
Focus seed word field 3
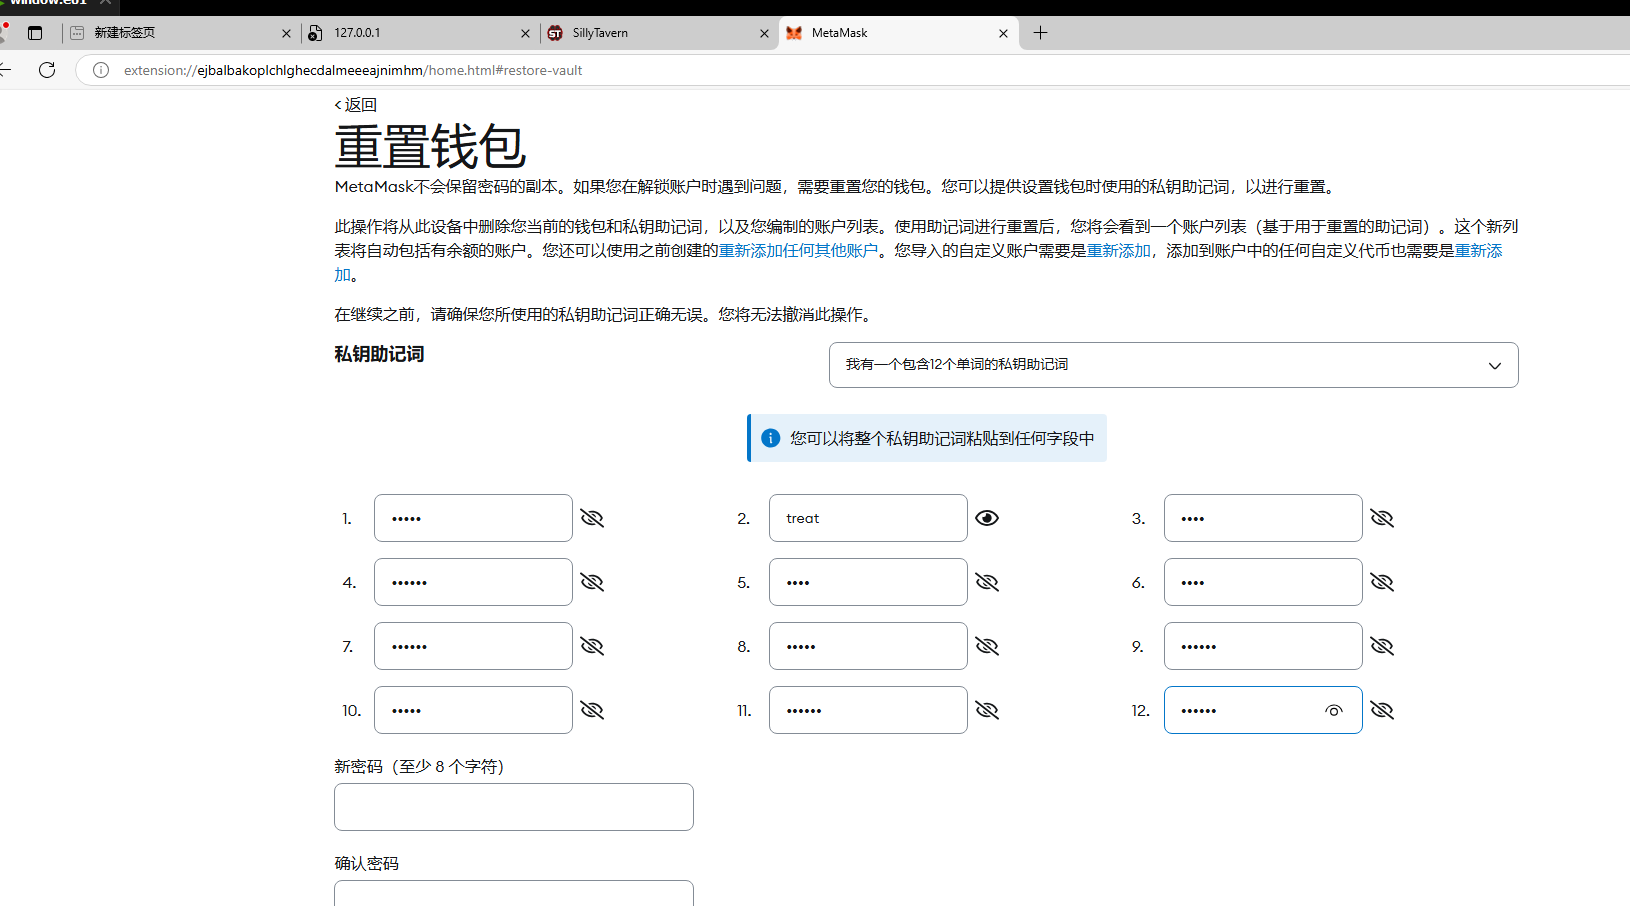pos(1263,518)
